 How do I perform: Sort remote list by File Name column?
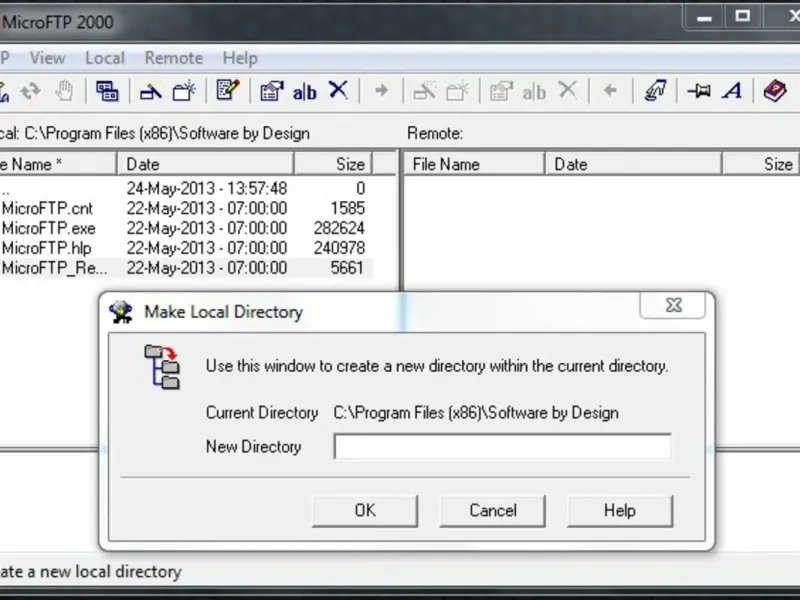coord(474,164)
